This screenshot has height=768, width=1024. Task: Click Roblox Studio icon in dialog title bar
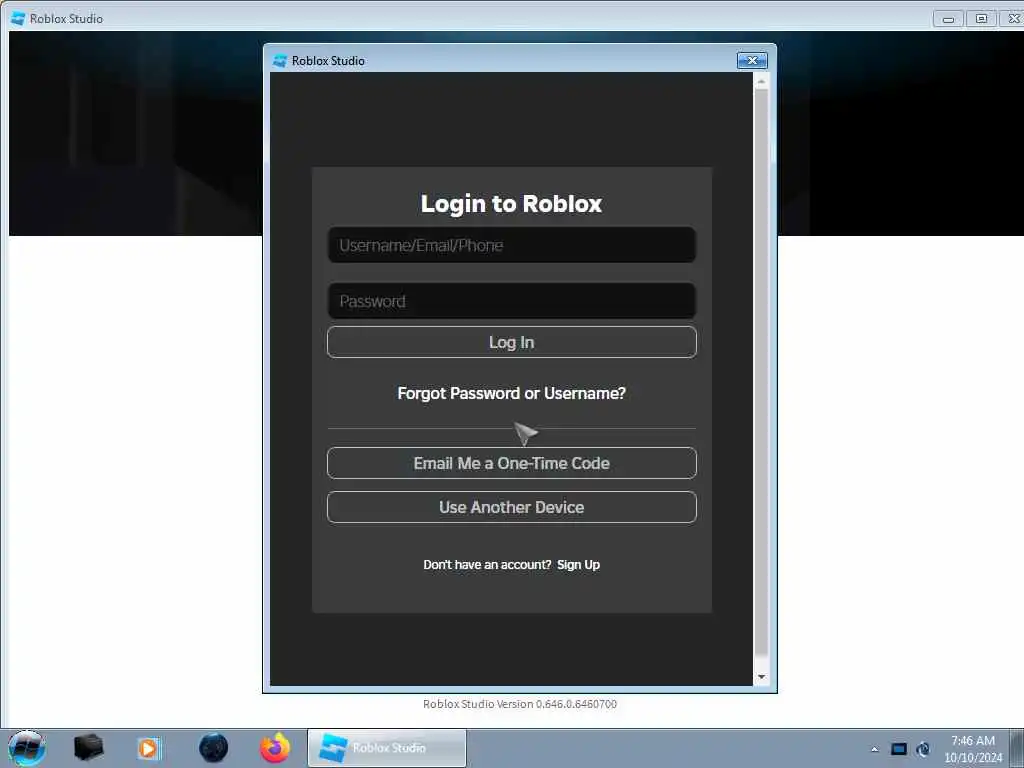coord(280,61)
